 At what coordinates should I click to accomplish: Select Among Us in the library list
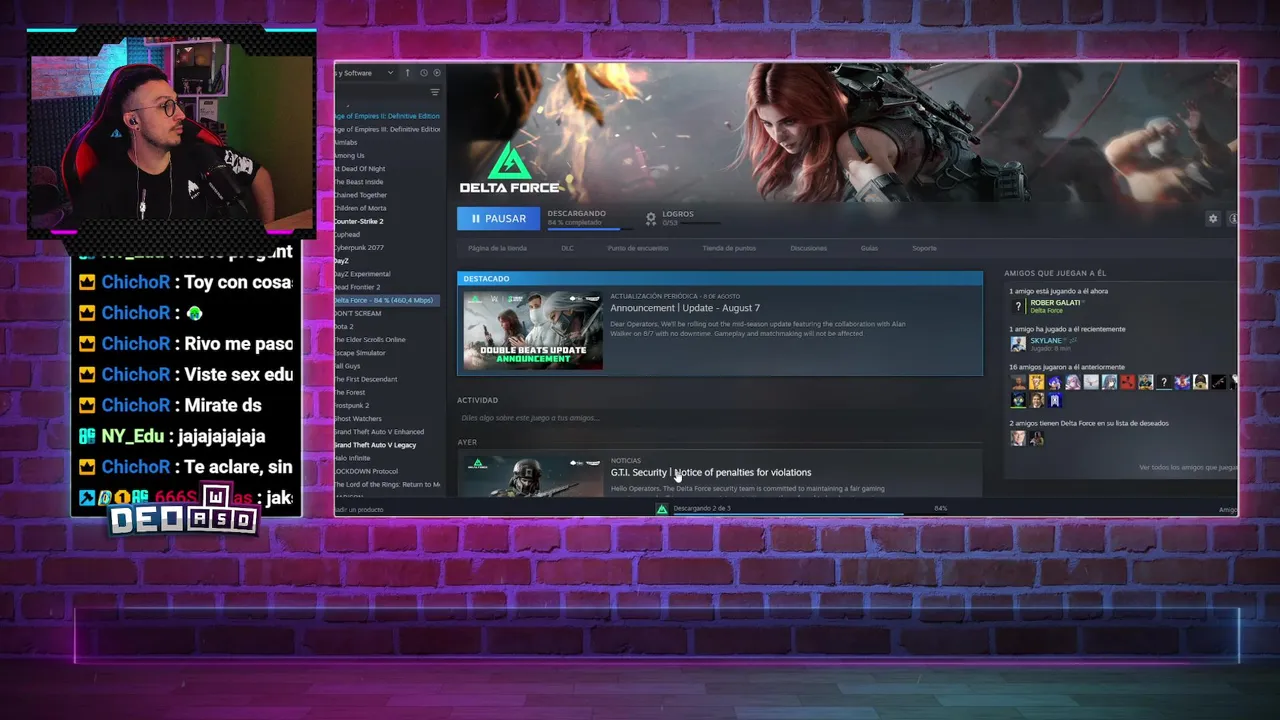click(349, 155)
